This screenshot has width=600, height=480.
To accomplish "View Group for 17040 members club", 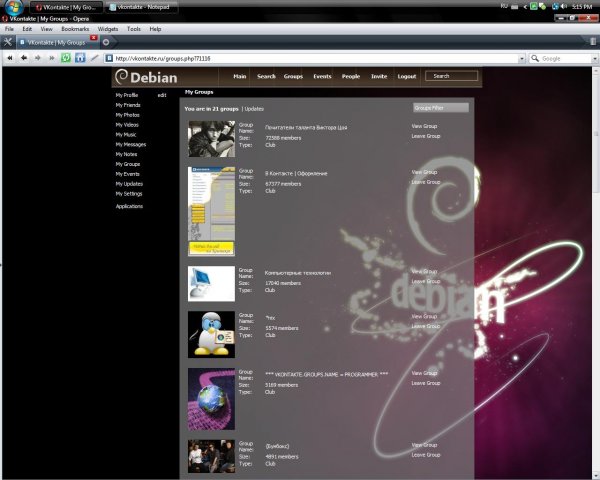I will pyautogui.click(x=424, y=271).
